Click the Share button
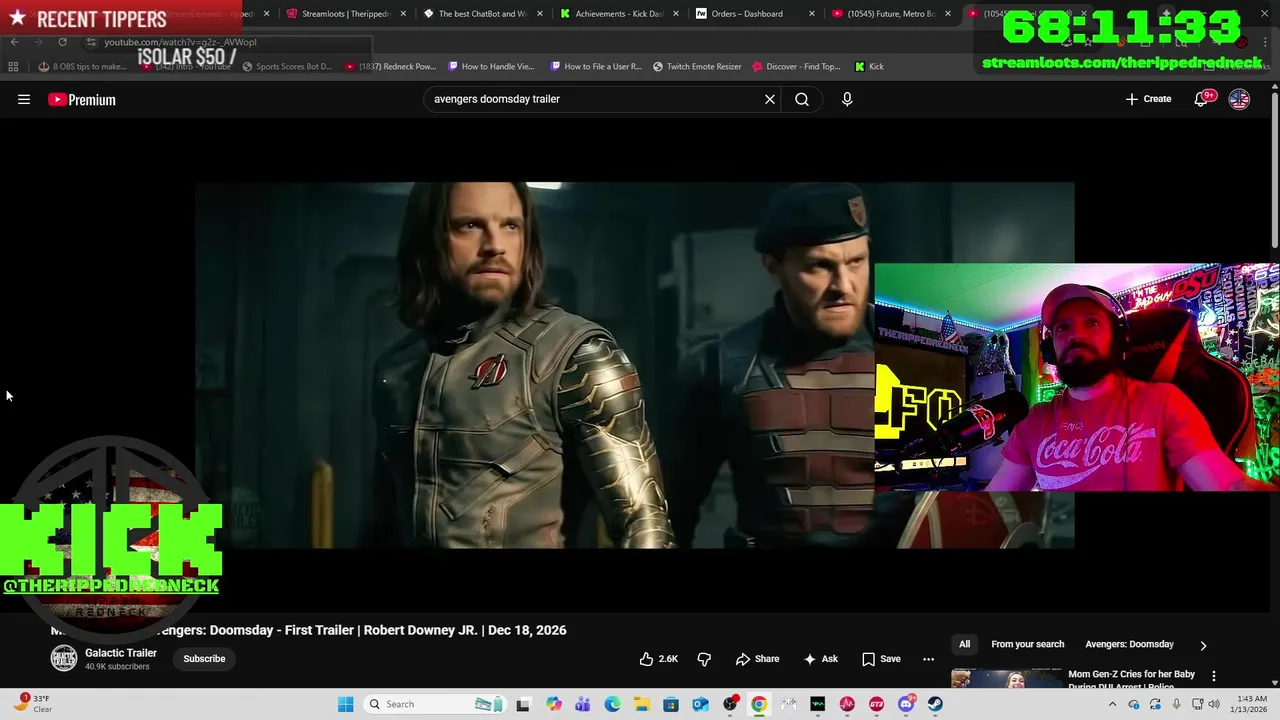1280x720 pixels. tap(757, 659)
